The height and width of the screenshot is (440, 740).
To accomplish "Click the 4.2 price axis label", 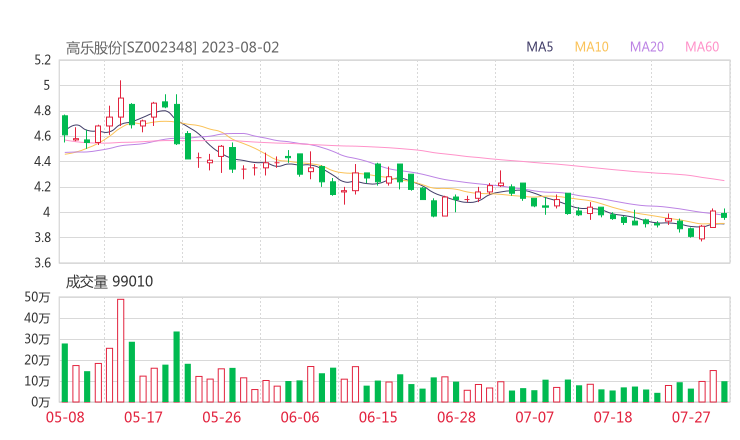I will (42, 187).
